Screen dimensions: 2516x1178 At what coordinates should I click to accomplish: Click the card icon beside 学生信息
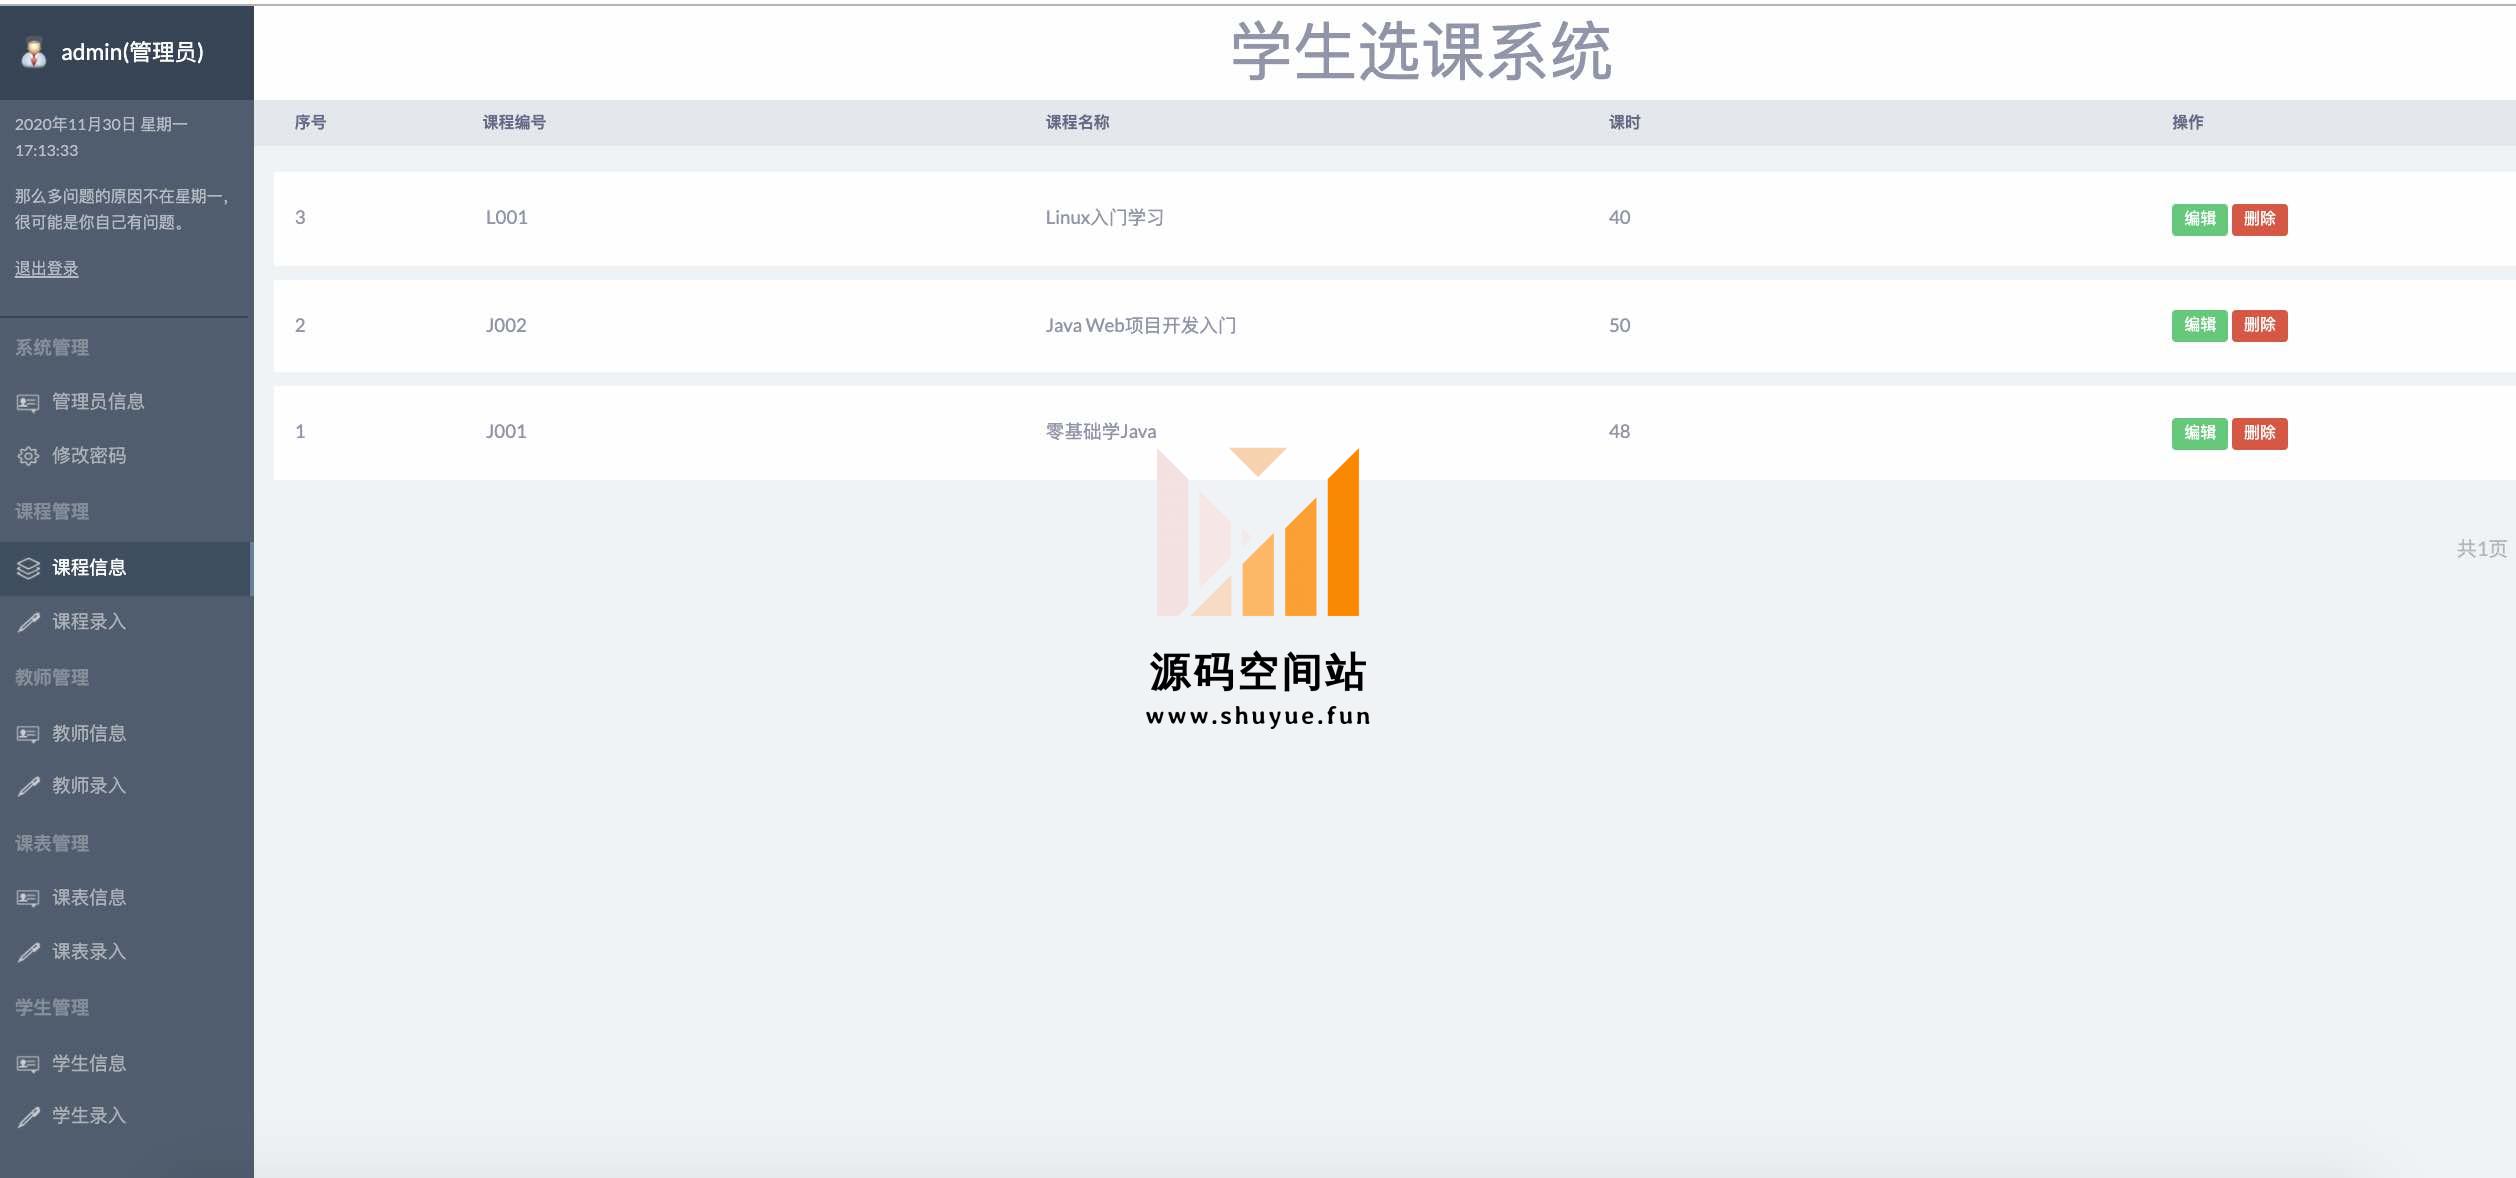[x=28, y=1064]
